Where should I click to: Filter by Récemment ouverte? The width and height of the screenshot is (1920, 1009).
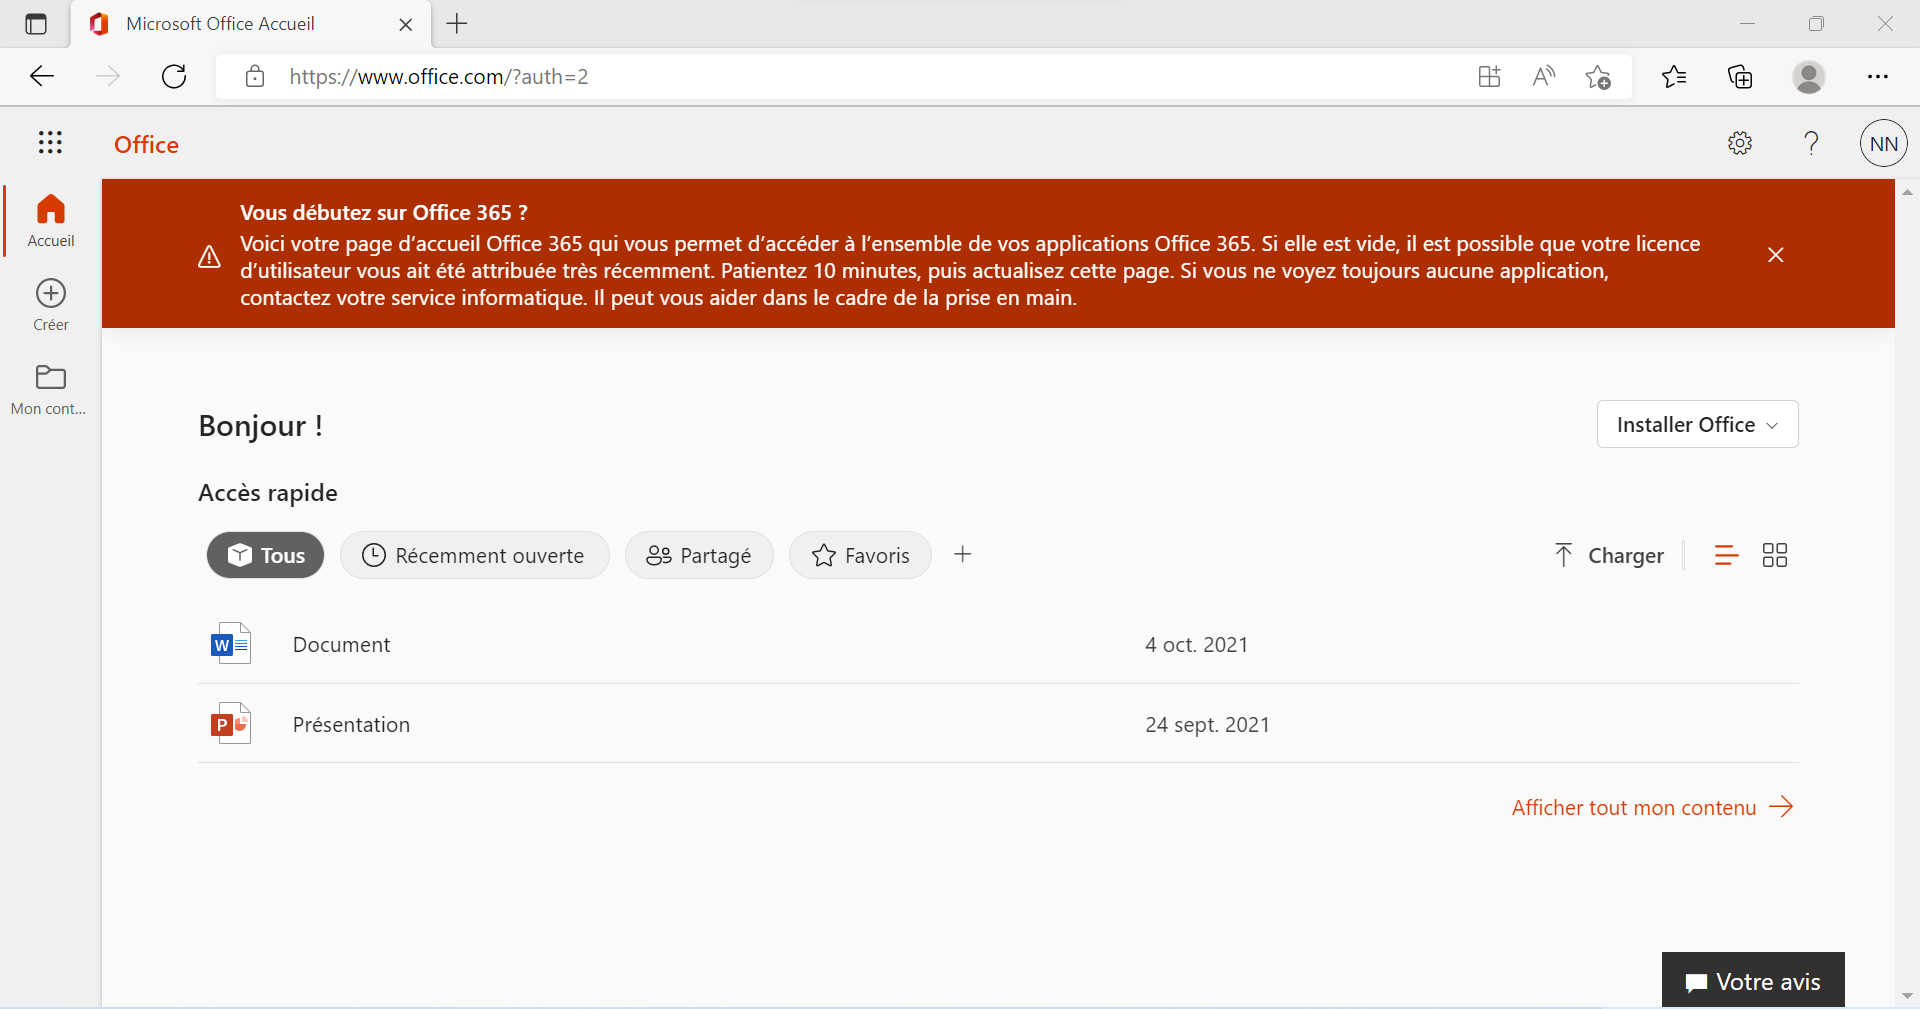474,555
